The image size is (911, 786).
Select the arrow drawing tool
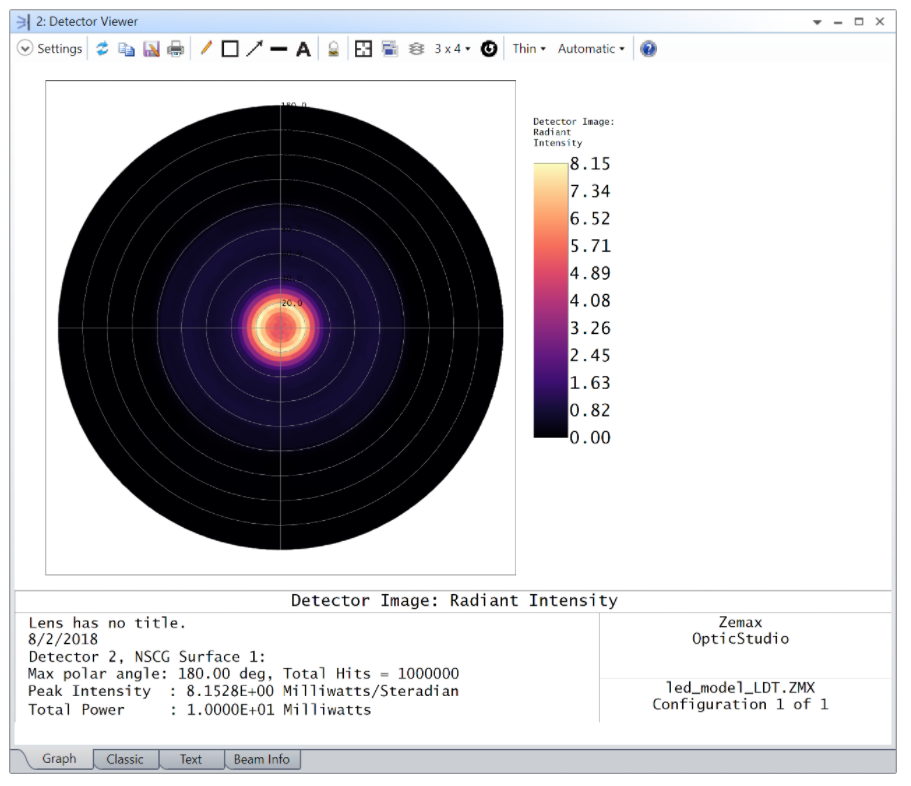(x=254, y=49)
